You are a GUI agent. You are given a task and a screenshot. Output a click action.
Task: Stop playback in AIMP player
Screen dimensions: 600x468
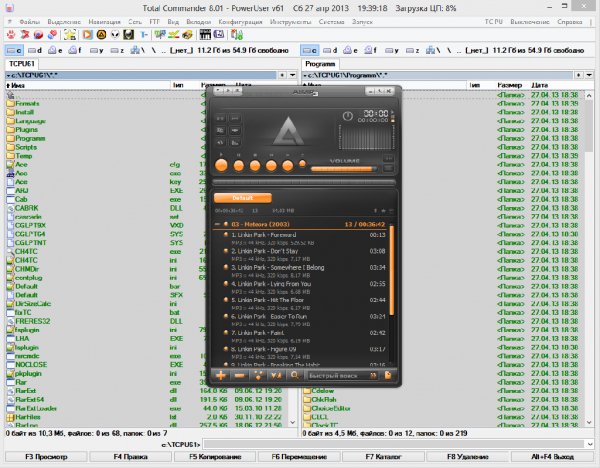click(x=255, y=165)
